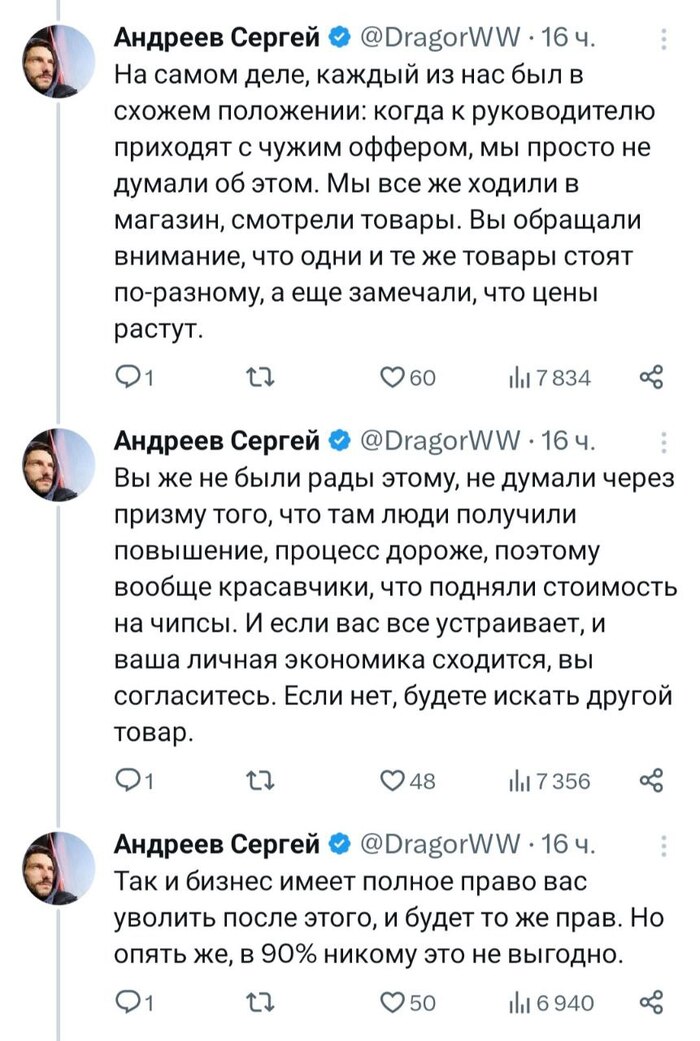Open more options menu of first tweet

[x=666, y=39]
